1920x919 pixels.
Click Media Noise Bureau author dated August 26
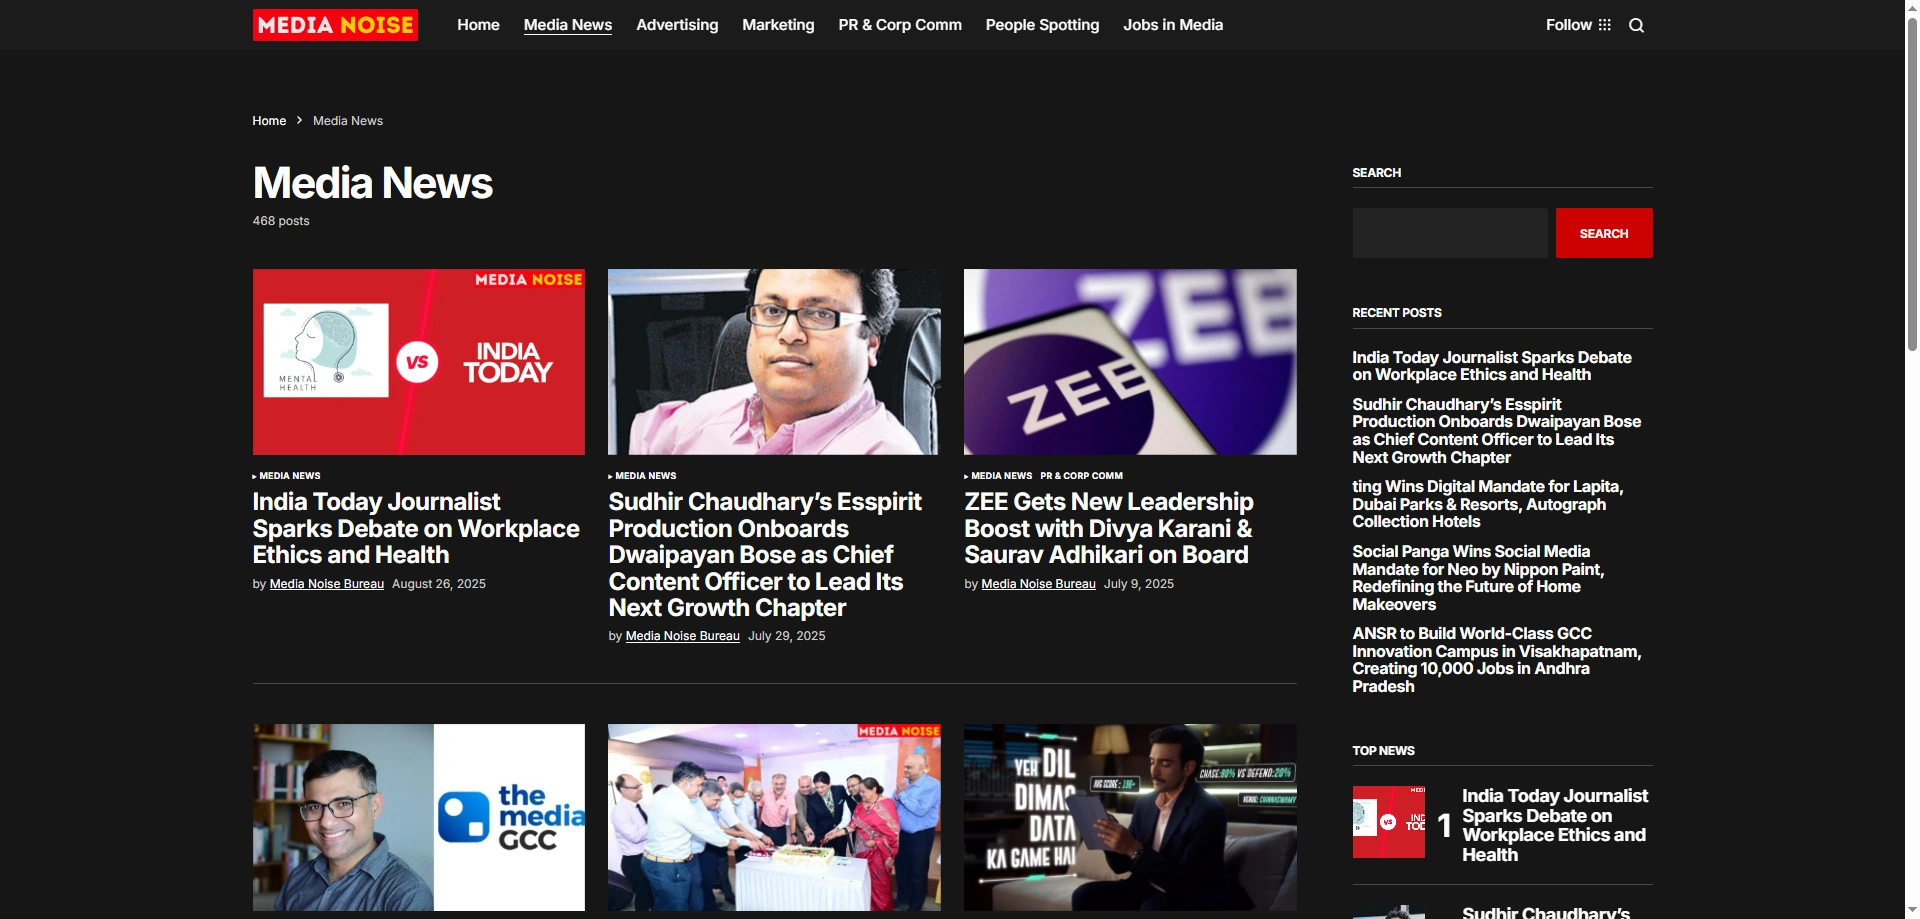coord(327,584)
